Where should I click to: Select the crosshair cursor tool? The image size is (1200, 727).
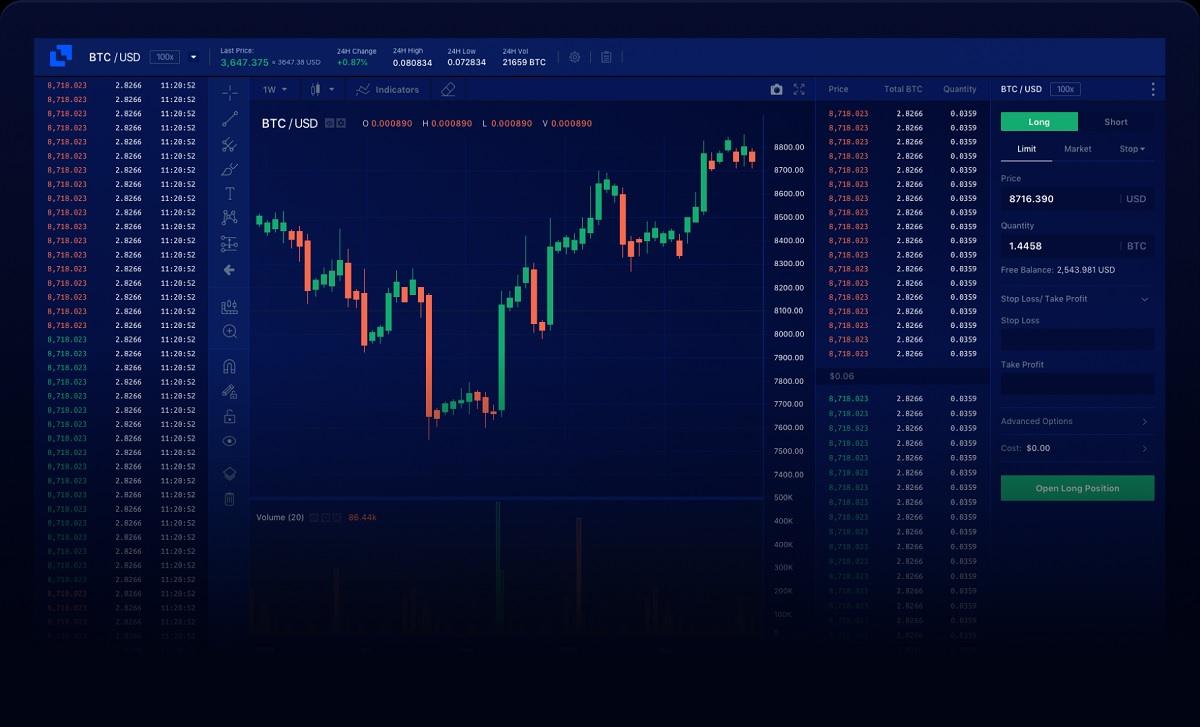pos(230,93)
